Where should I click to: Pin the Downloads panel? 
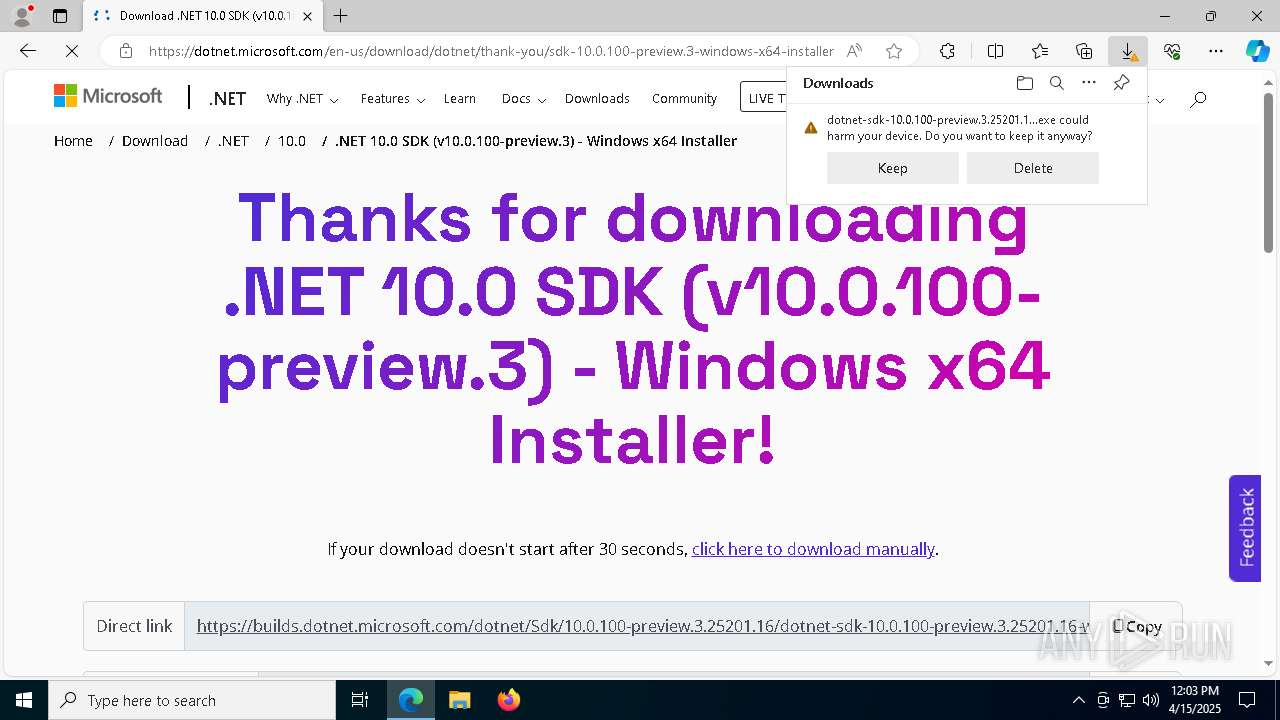1121,83
